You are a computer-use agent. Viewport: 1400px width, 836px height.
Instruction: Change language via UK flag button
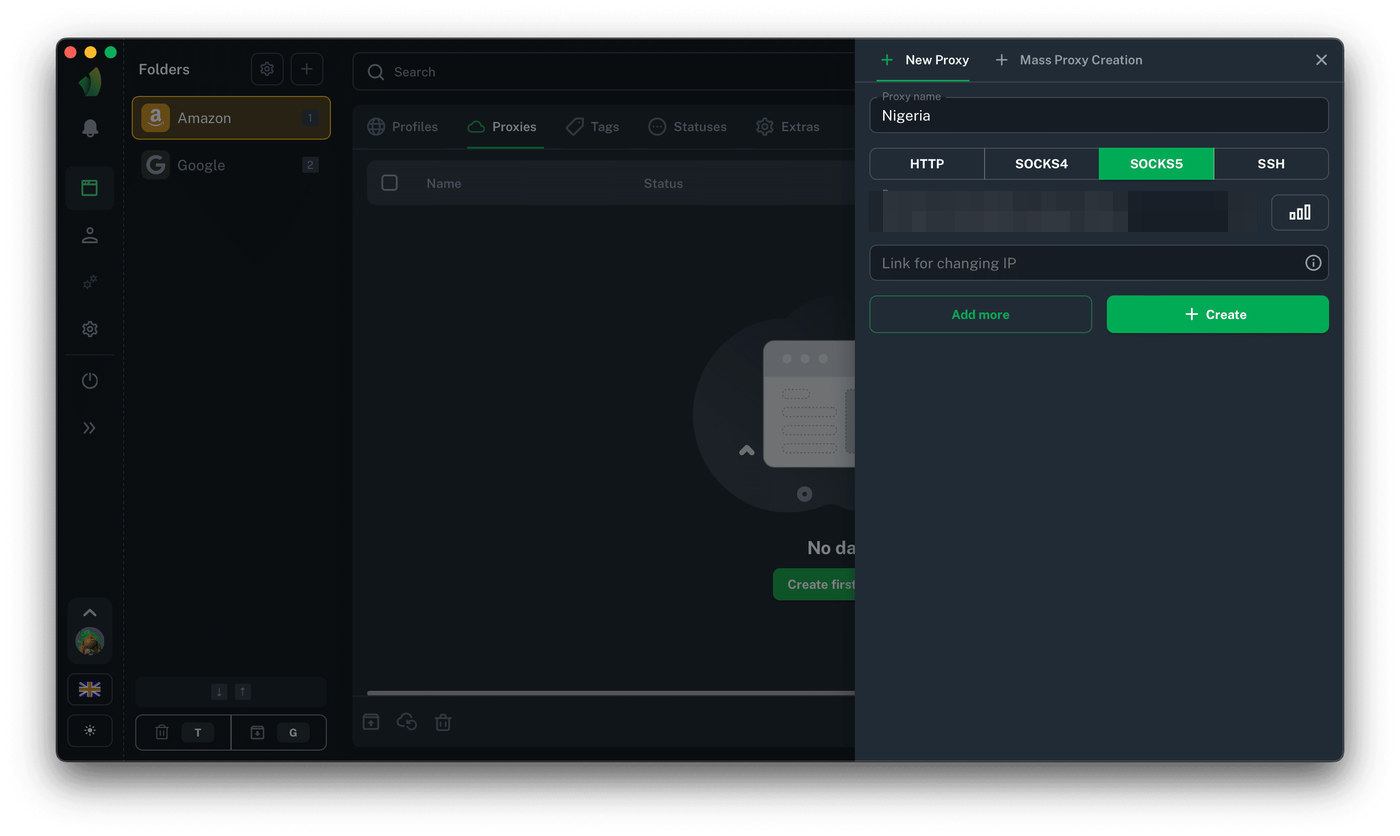coord(90,689)
